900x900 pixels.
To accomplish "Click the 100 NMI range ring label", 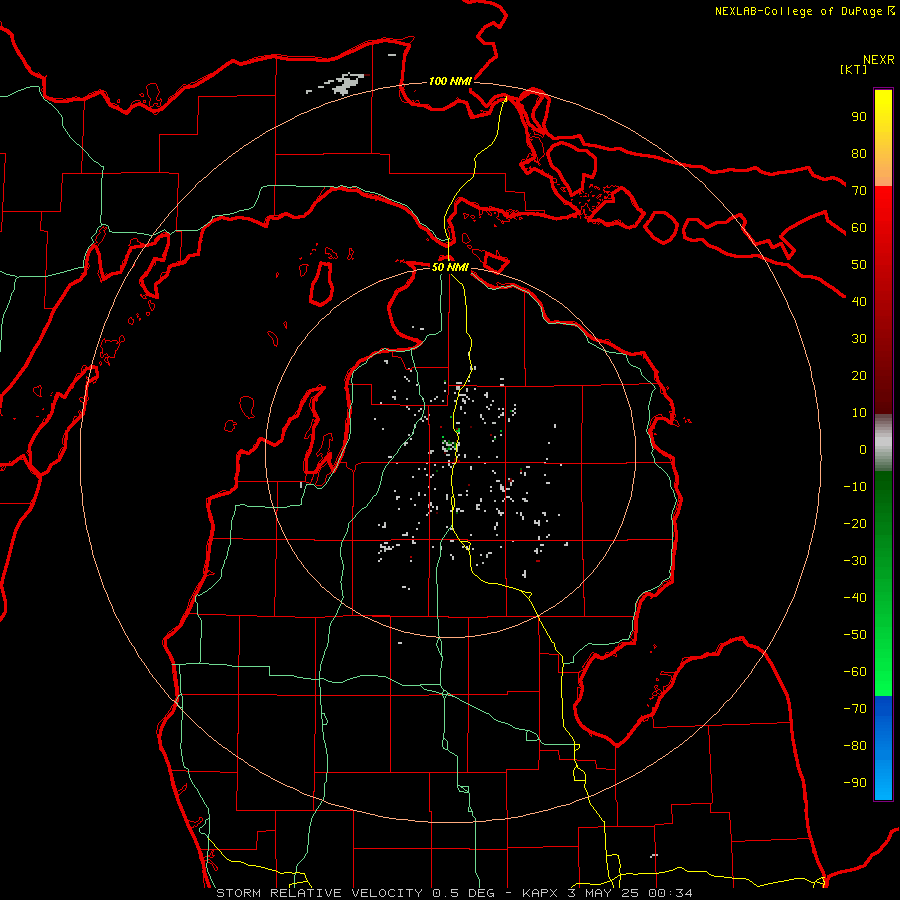I will click(450, 81).
